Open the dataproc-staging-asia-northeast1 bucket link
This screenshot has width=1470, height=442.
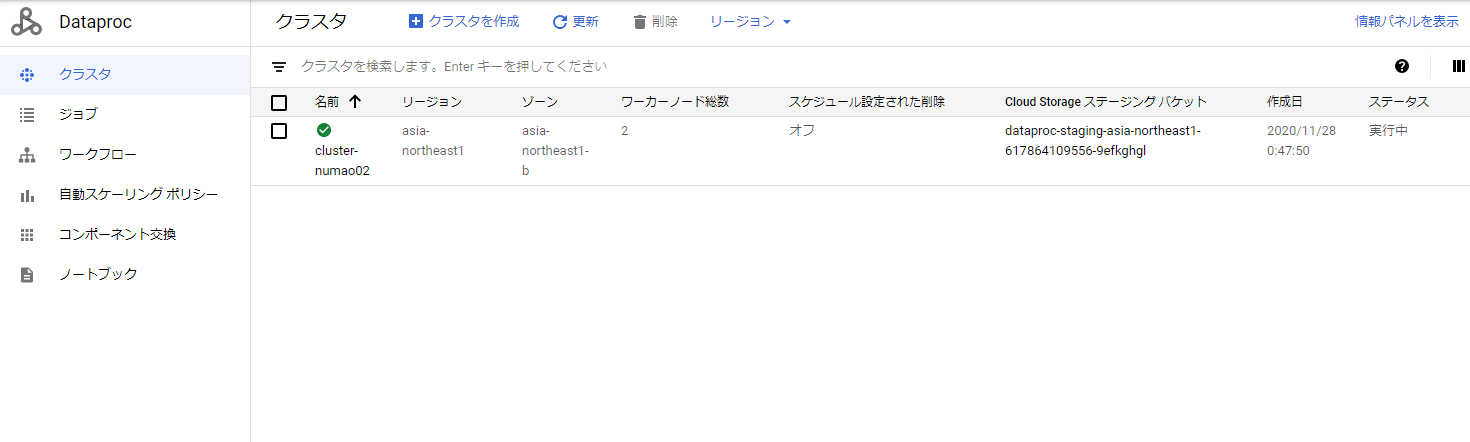(x=1103, y=141)
